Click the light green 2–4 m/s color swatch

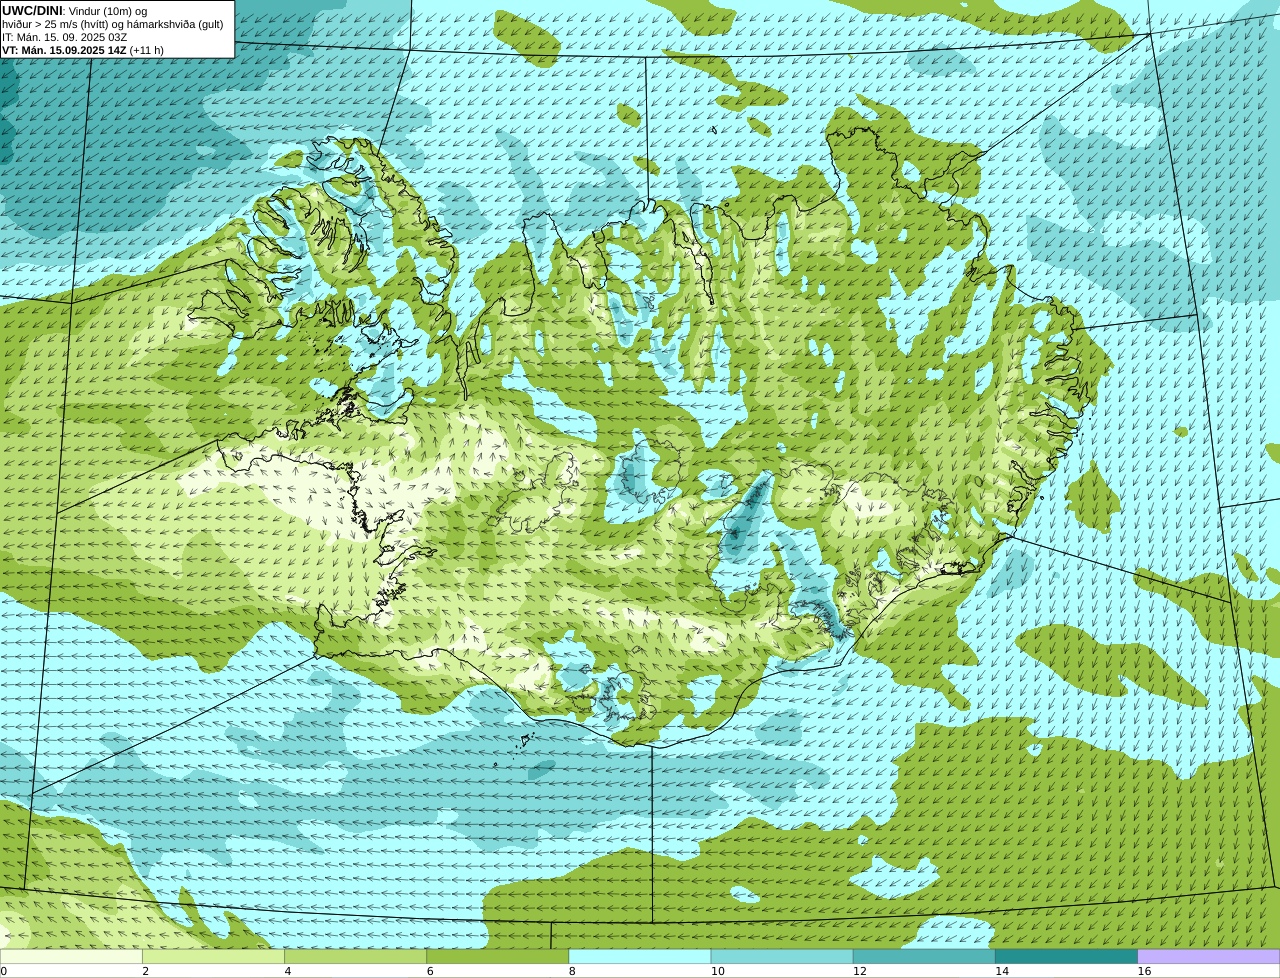213,957
